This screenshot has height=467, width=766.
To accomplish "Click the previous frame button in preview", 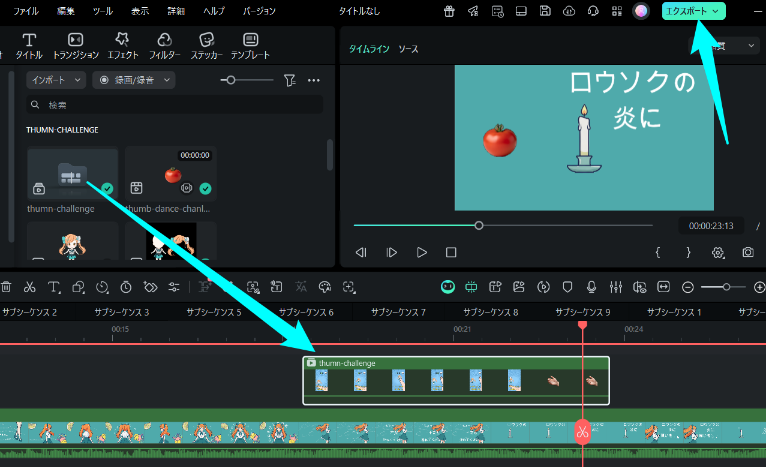I will 361,253.
